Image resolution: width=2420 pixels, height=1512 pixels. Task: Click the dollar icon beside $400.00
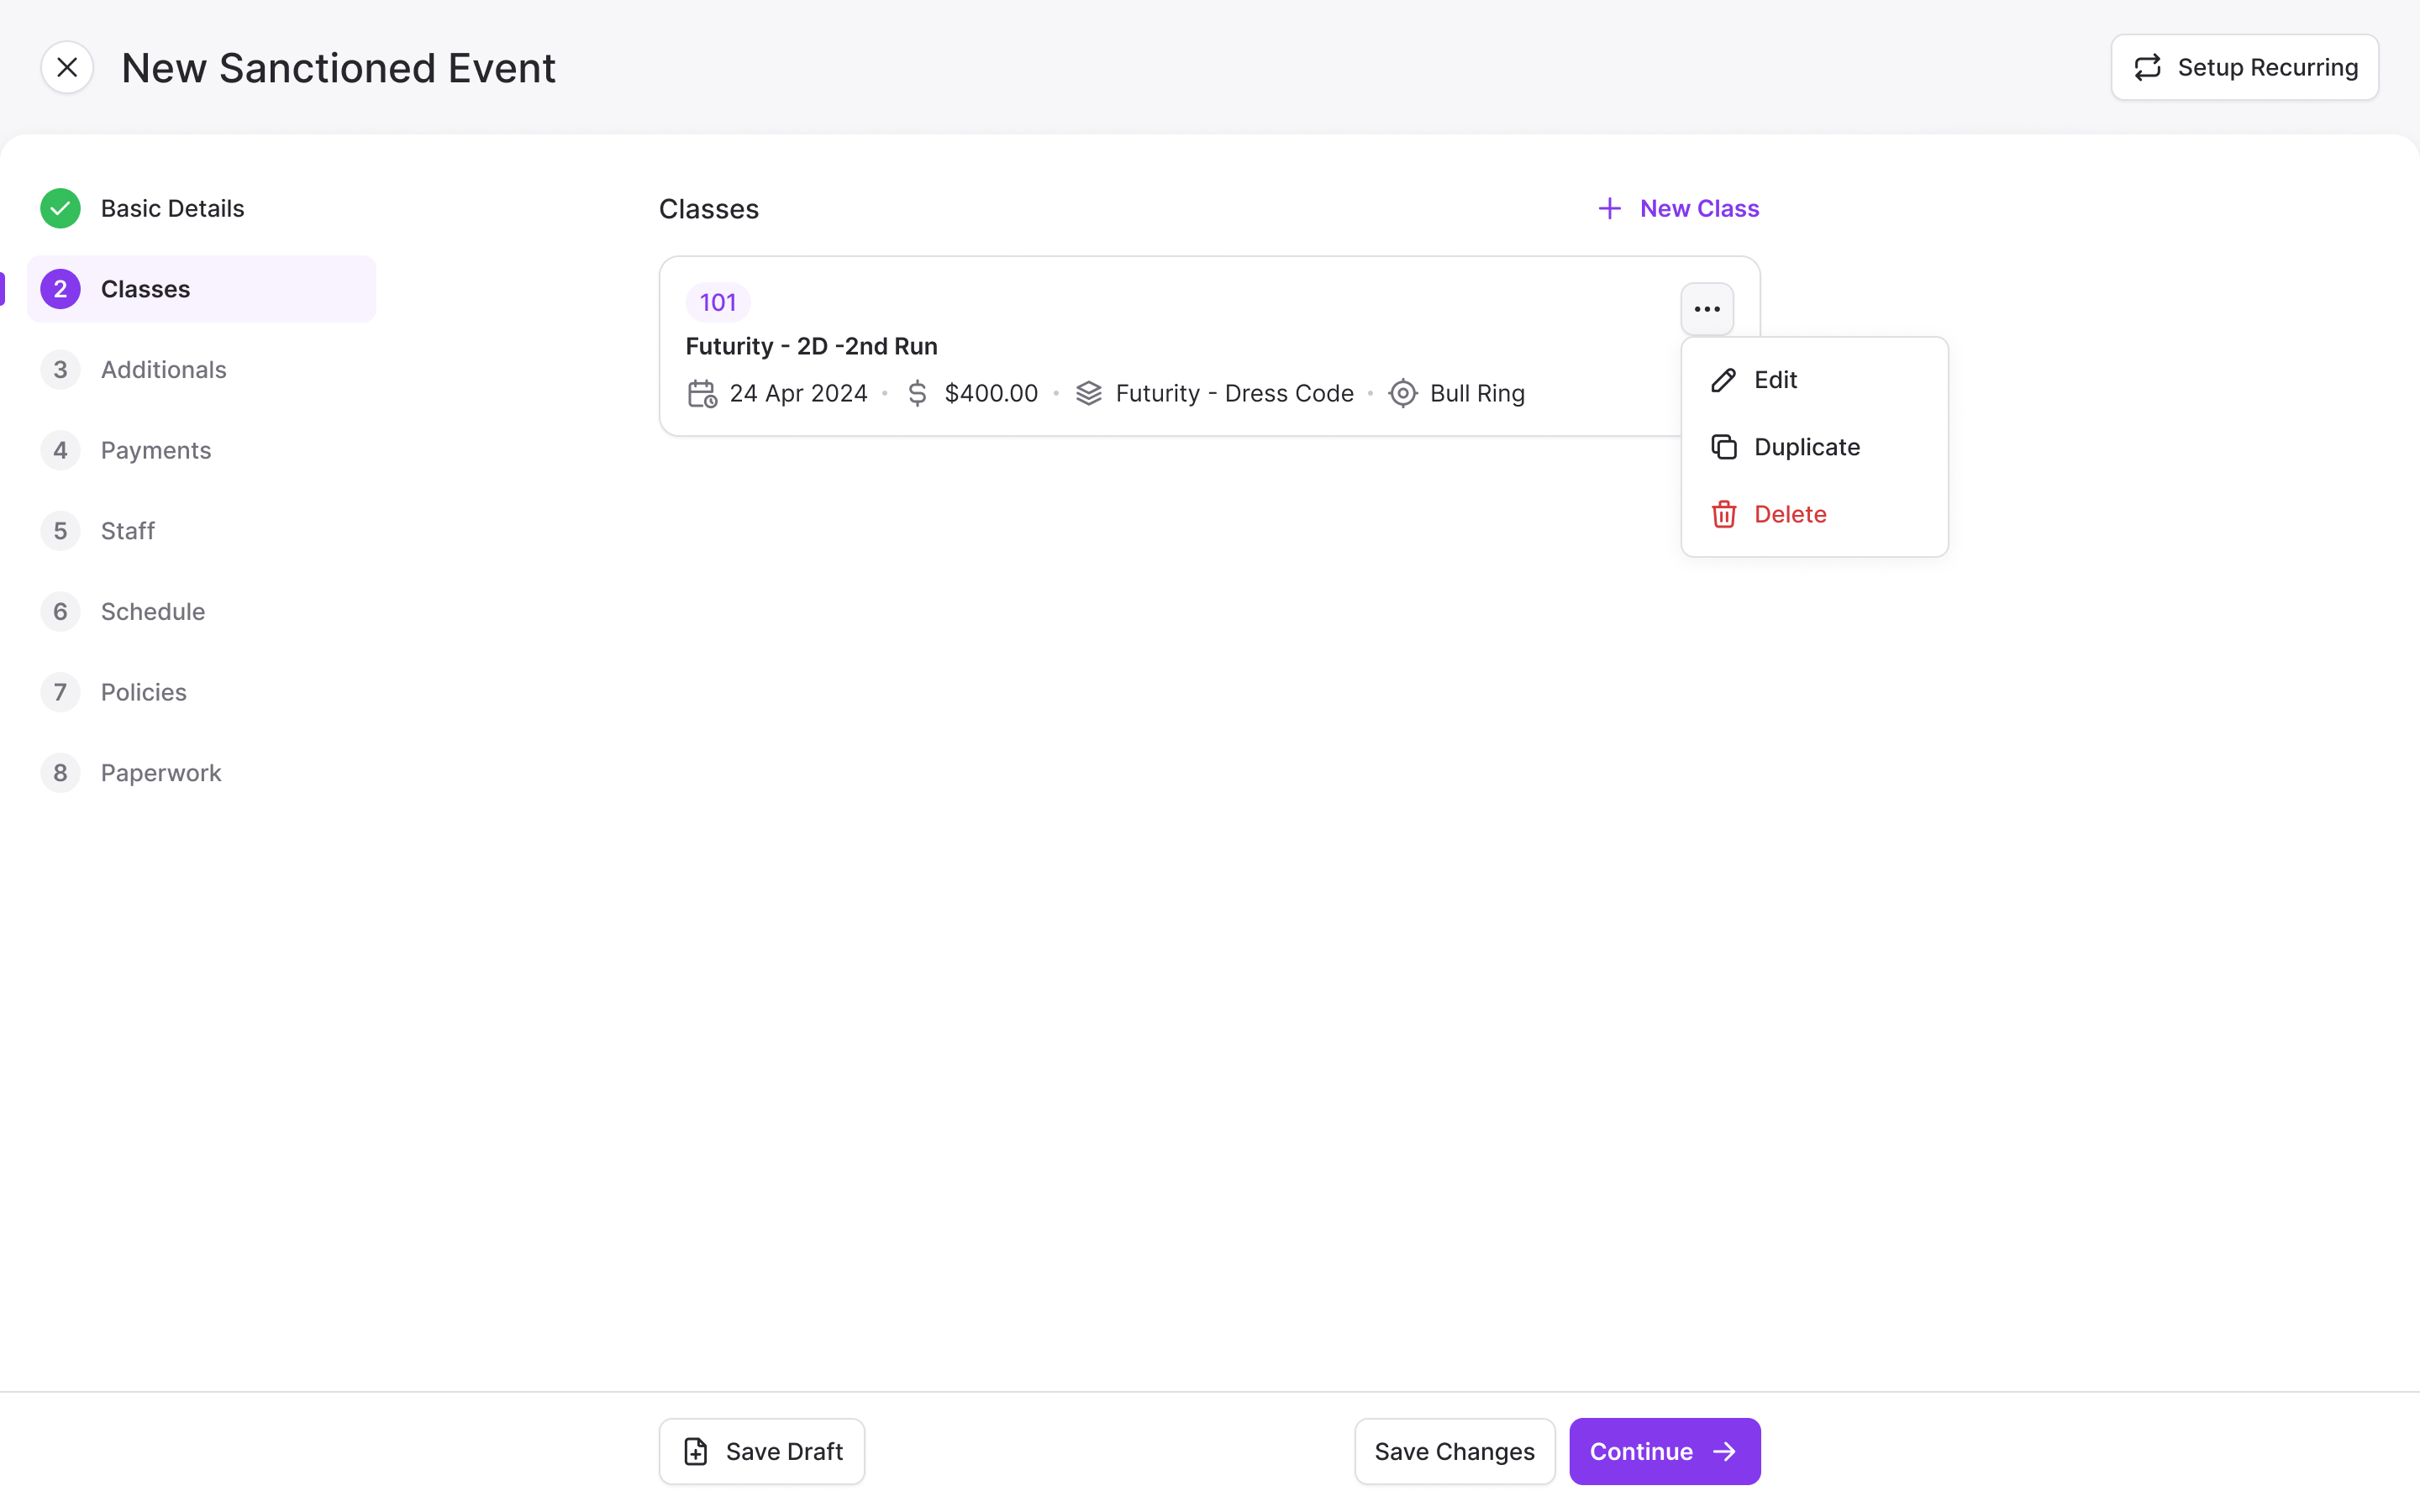917,394
